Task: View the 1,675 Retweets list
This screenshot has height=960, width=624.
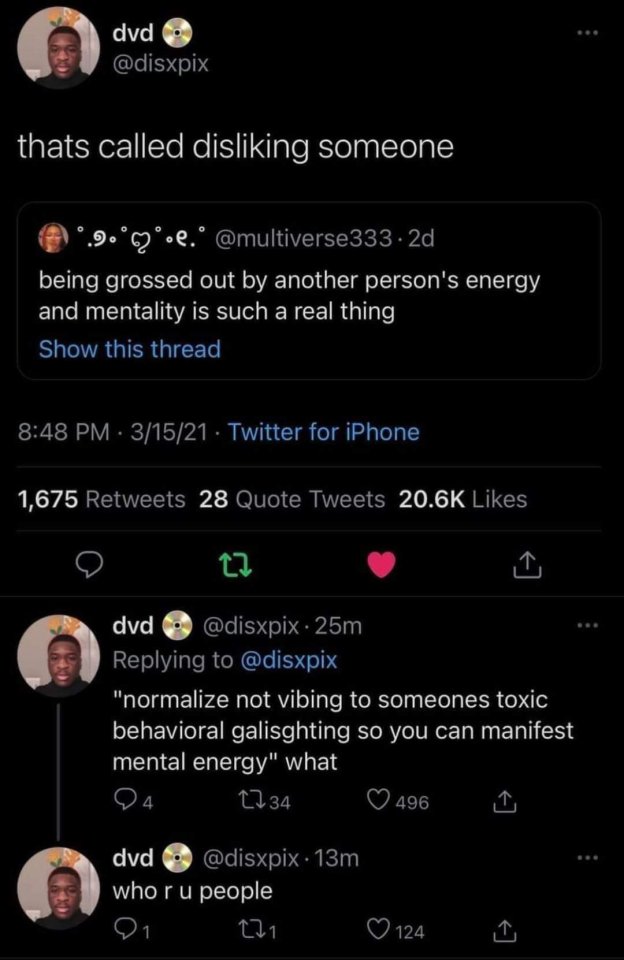Action: point(102,498)
